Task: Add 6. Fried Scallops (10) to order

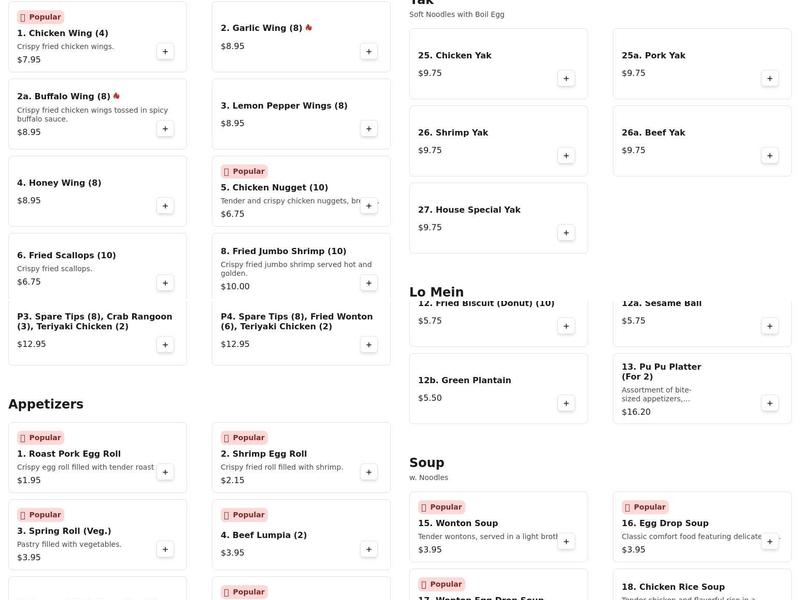Action: click(165, 283)
